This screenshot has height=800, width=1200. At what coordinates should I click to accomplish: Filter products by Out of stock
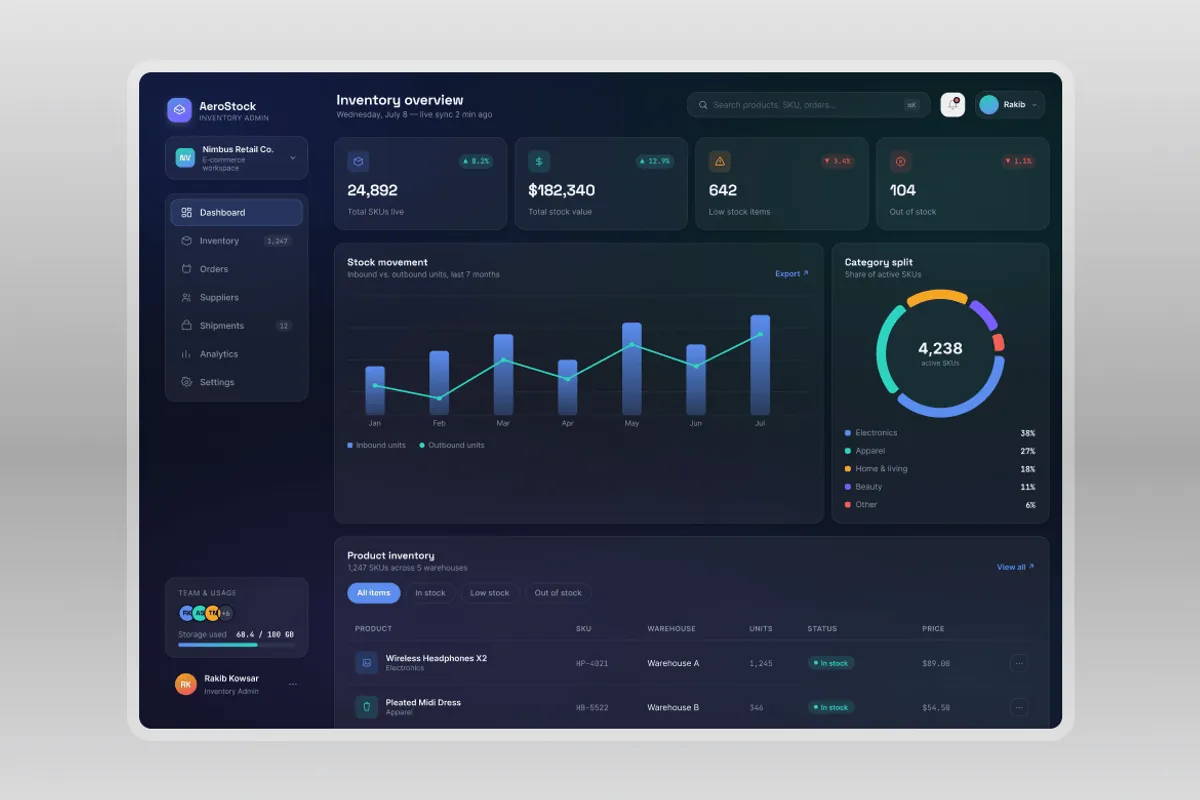coord(558,593)
